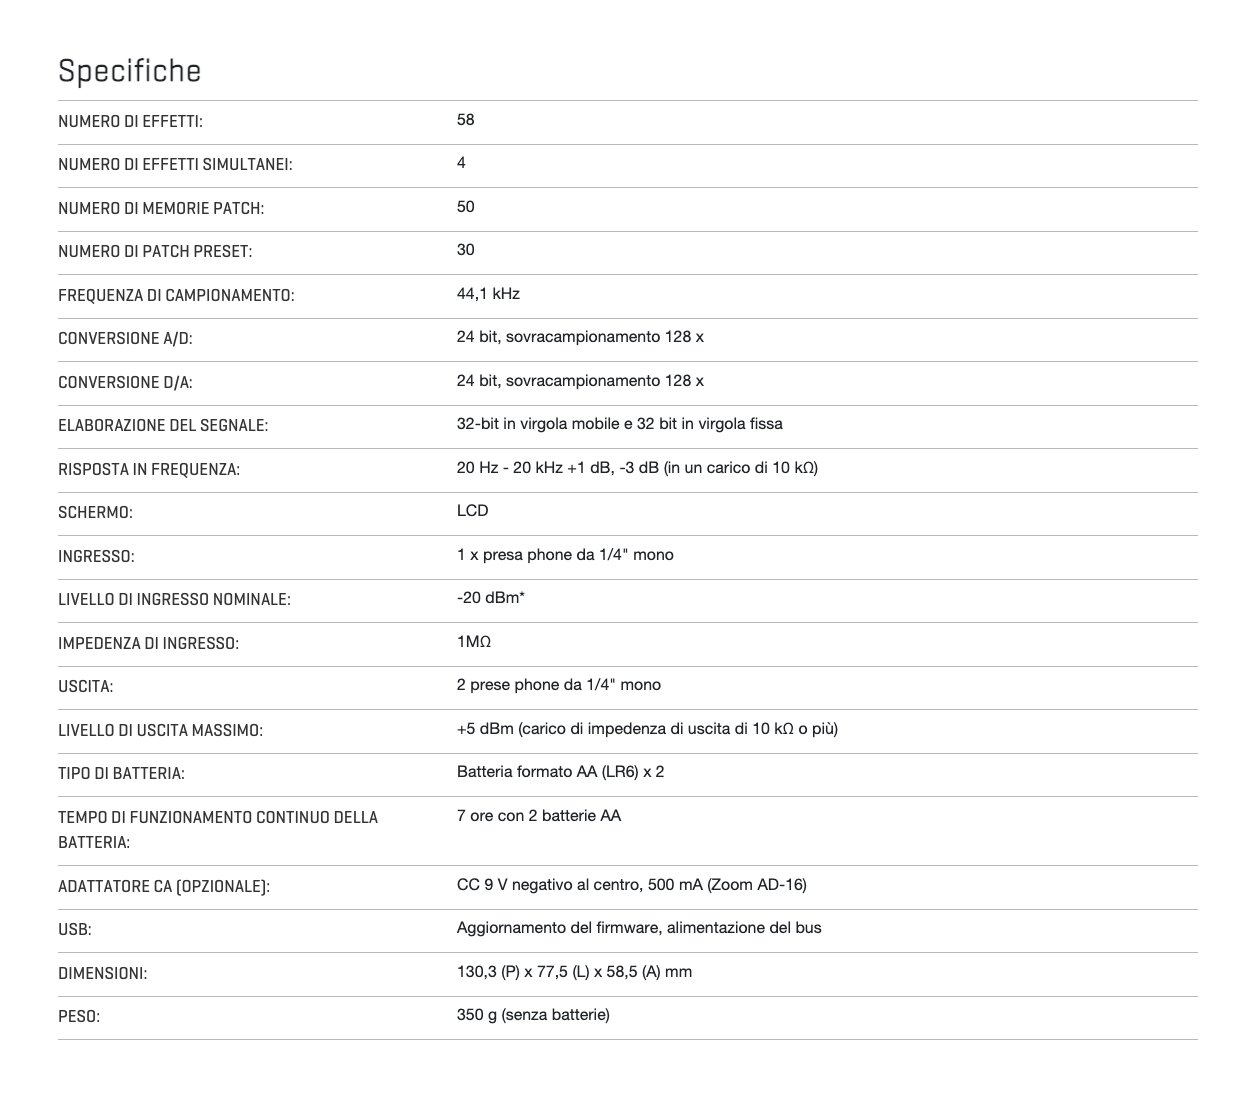The width and height of the screenshot is (1256, 1098).
Task: Click the "RISPOSTA IN FREQUENZA:" label
Action: point(149,470)
